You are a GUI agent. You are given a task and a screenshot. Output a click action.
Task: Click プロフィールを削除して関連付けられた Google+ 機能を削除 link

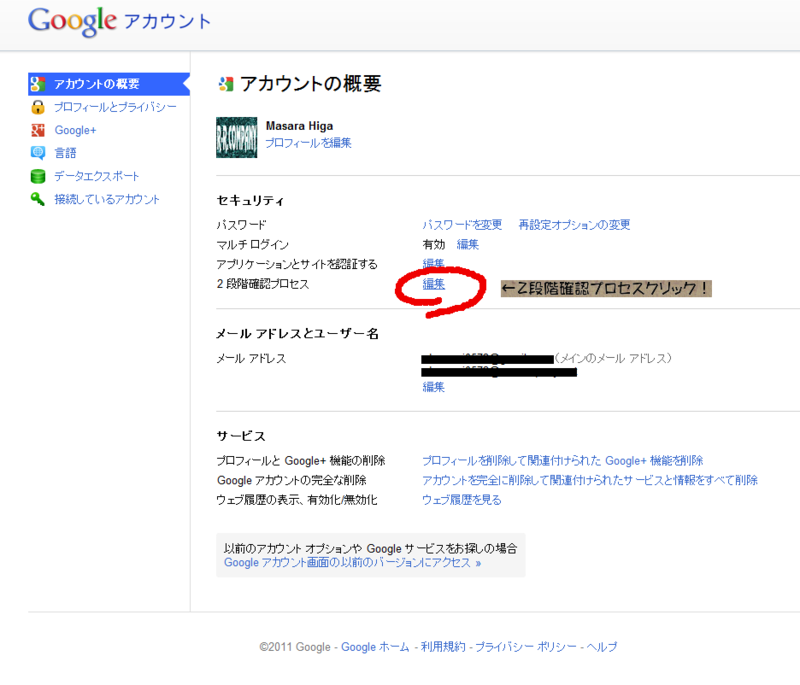(563, 461)
